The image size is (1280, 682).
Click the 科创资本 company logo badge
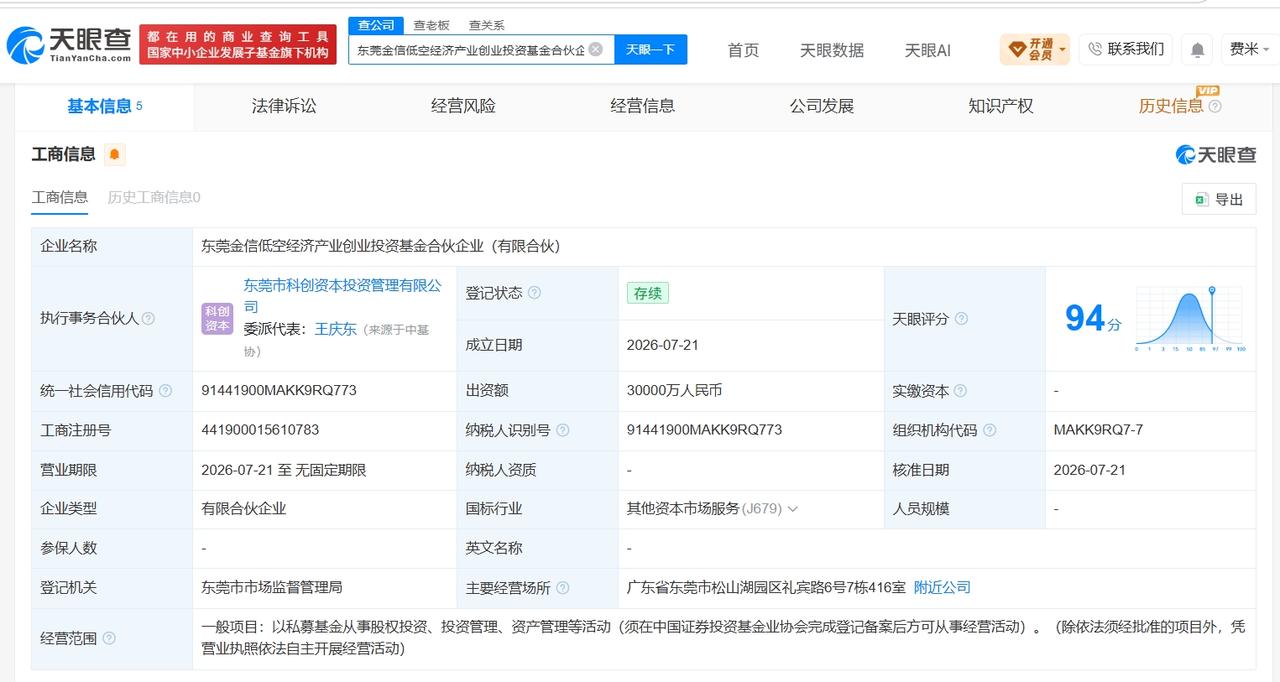[217, 319]
